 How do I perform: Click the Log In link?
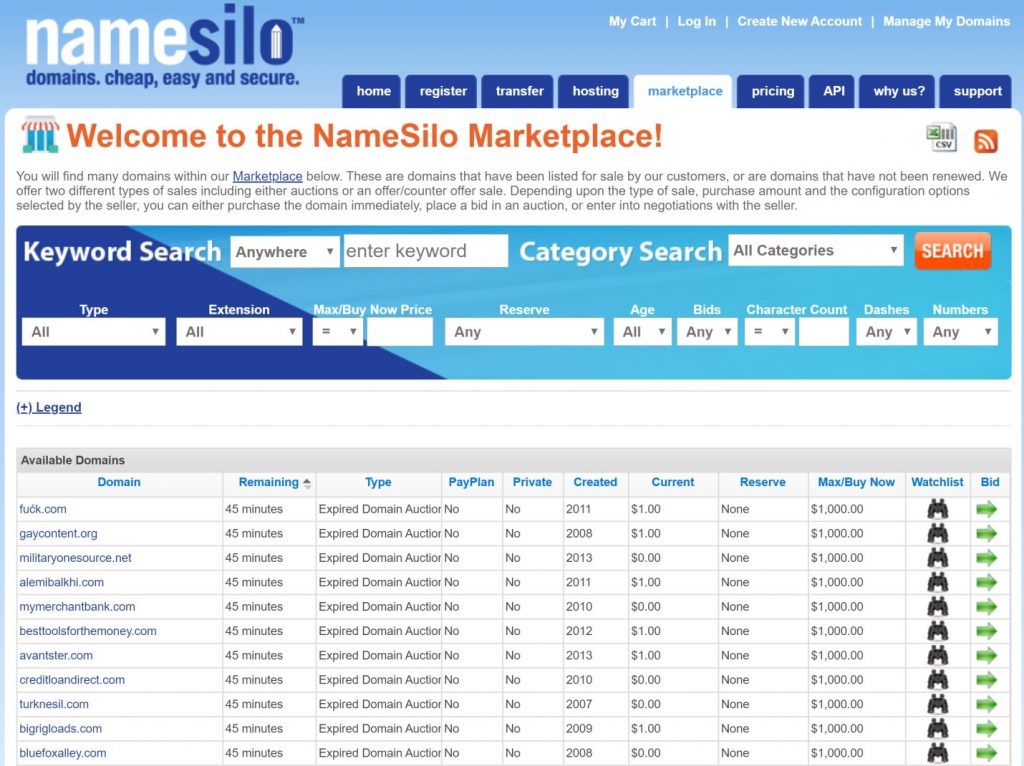coord(696,22)
